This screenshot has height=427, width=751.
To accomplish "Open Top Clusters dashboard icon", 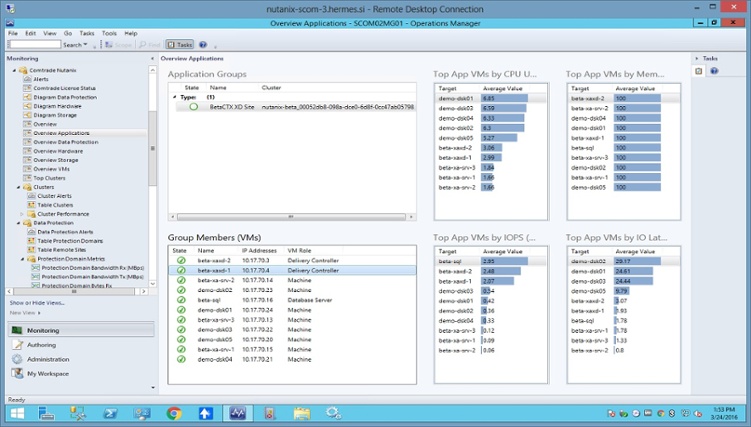I will pyautogui.click(x=28, y=178).
